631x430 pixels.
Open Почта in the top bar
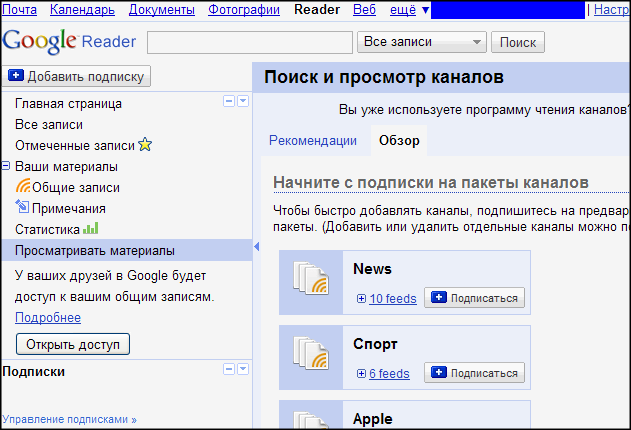(20, 9)
